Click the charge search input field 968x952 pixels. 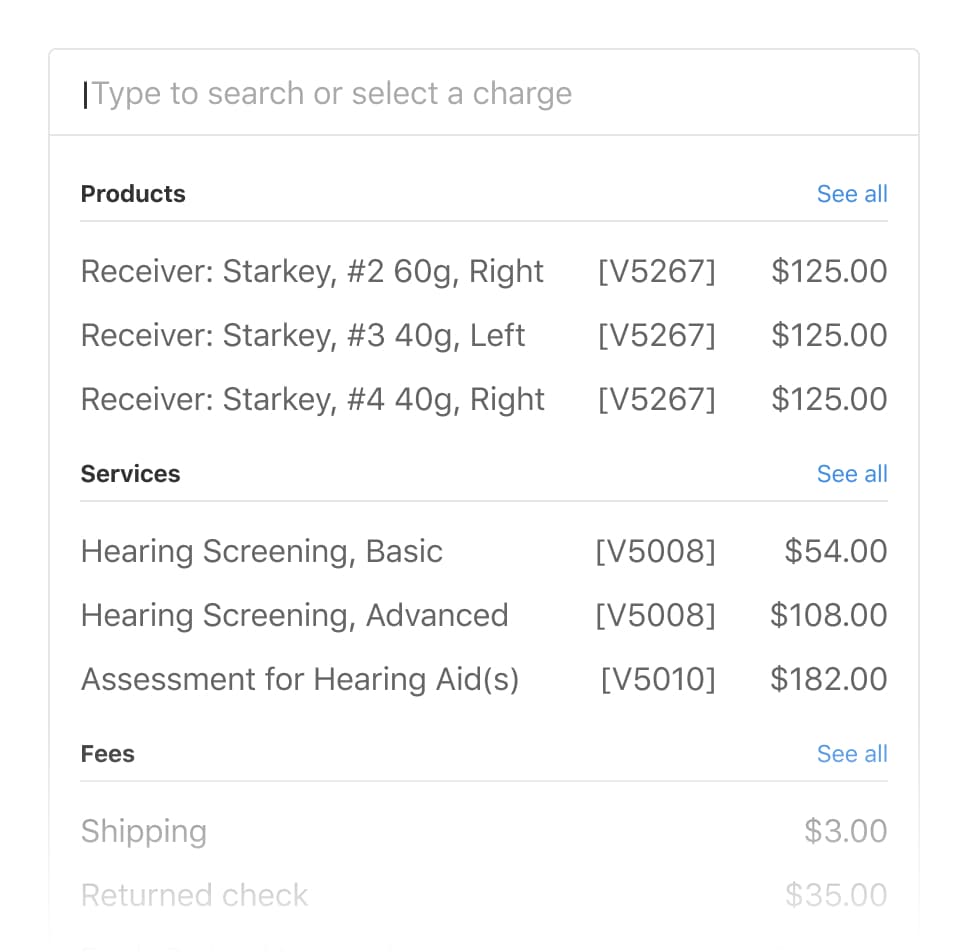484,94
